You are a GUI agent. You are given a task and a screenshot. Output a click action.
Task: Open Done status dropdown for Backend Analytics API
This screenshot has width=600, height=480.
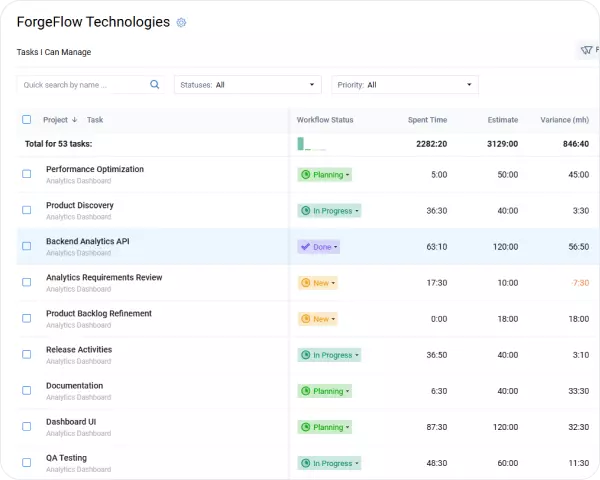click(318, 247)
